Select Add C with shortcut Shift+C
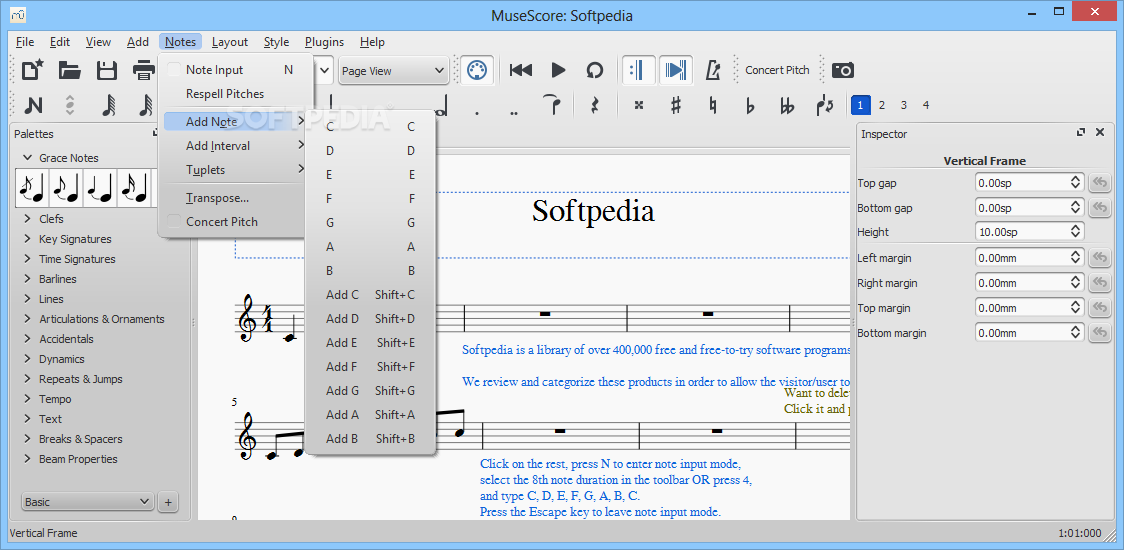This screenshot has width=1124, height=550. pyautogui.click(x=371, y=295)
